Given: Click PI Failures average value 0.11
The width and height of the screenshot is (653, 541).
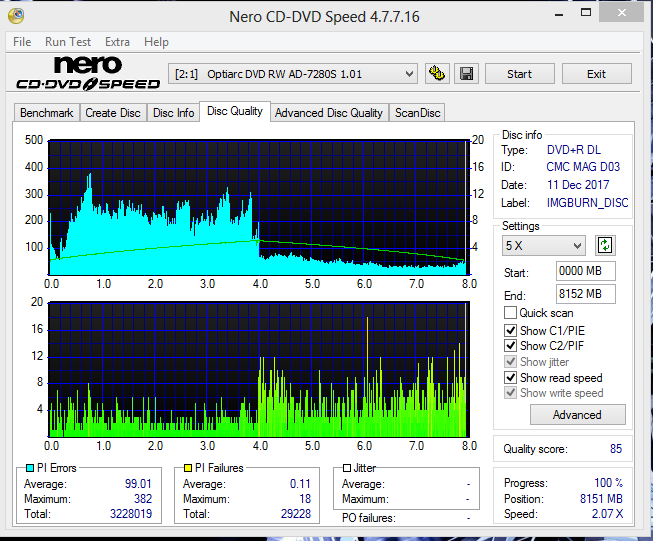Looking at the screenshot, I should [x=300, y=484].
